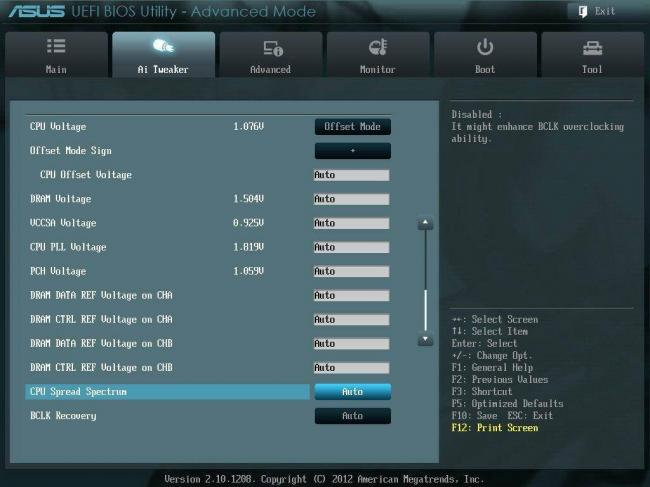Click the Monitor tab thermometer icon
Image resolution: width=650 pixels, height=487 pixels.
(378, 47)
